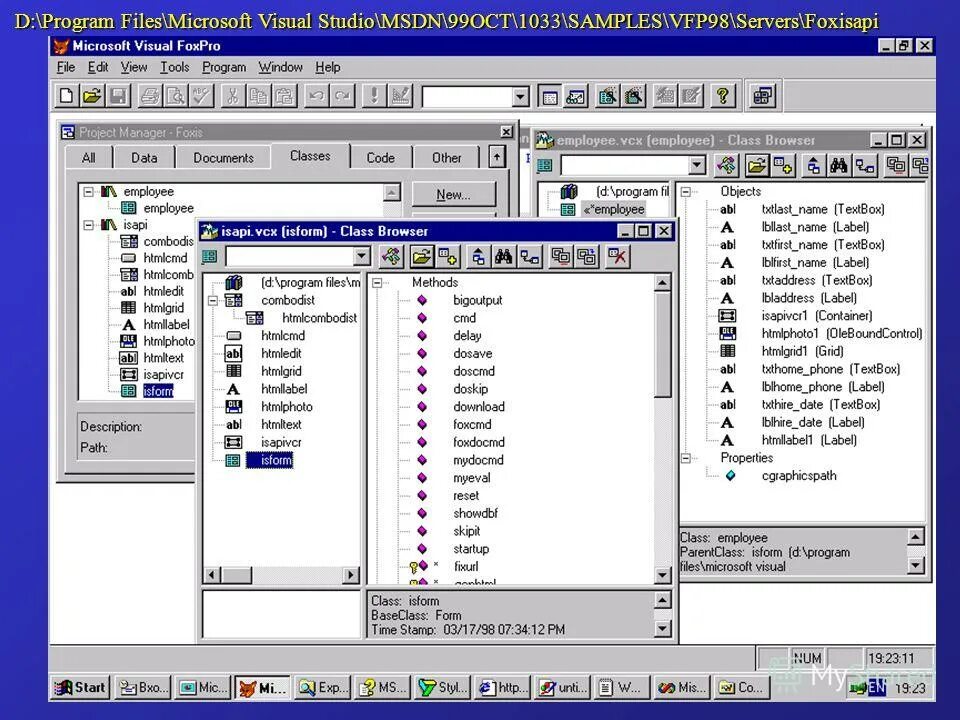Switch to the http... browser taskbar button
The width and height of the screenshot is (960, 720).
pyautogui.click(x=503, y=688)
